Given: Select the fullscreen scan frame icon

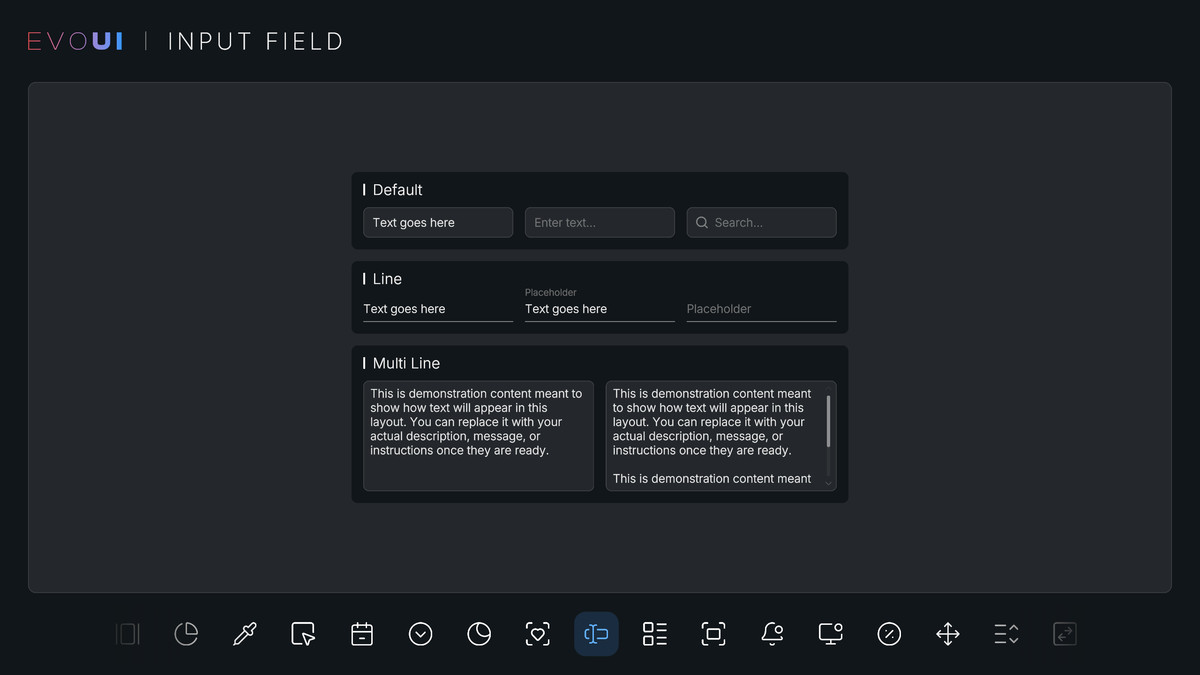Looking at the screenshot, I should pyautogui.click(x=713, y=634).
